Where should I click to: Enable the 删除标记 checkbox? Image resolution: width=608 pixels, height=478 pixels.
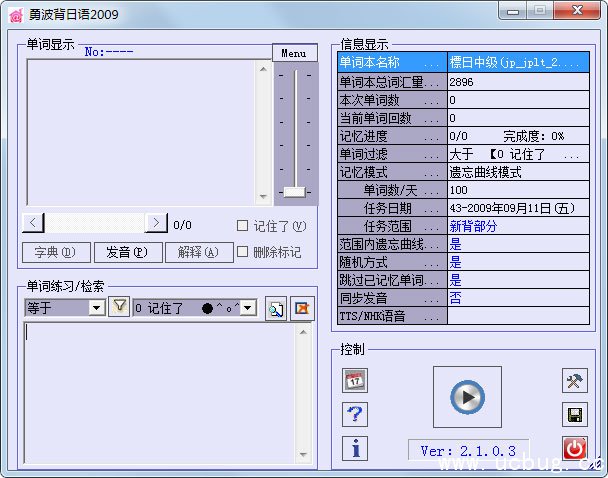tap(242, 252)
